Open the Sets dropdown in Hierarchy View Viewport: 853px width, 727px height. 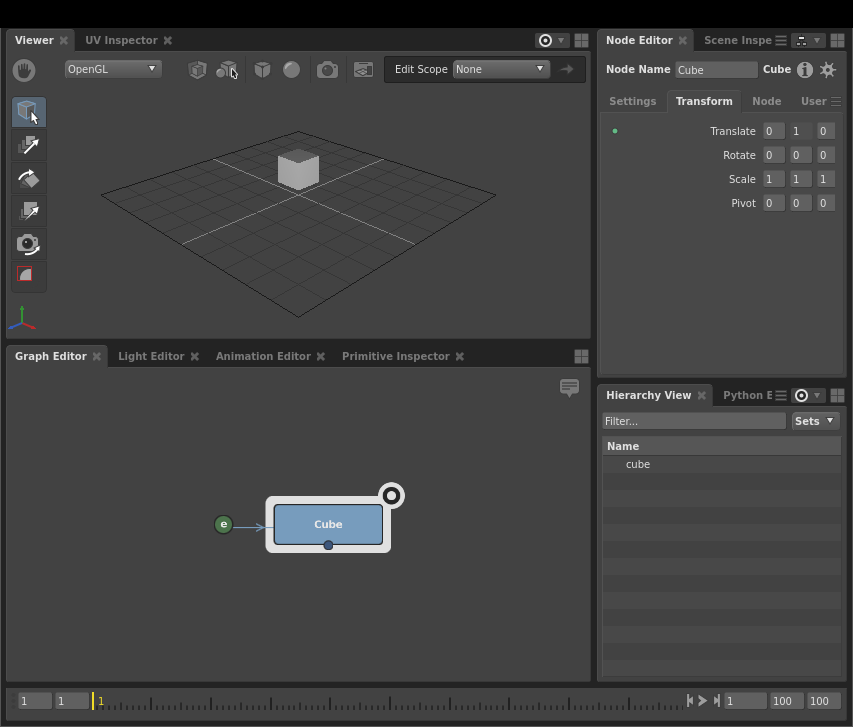814,421
